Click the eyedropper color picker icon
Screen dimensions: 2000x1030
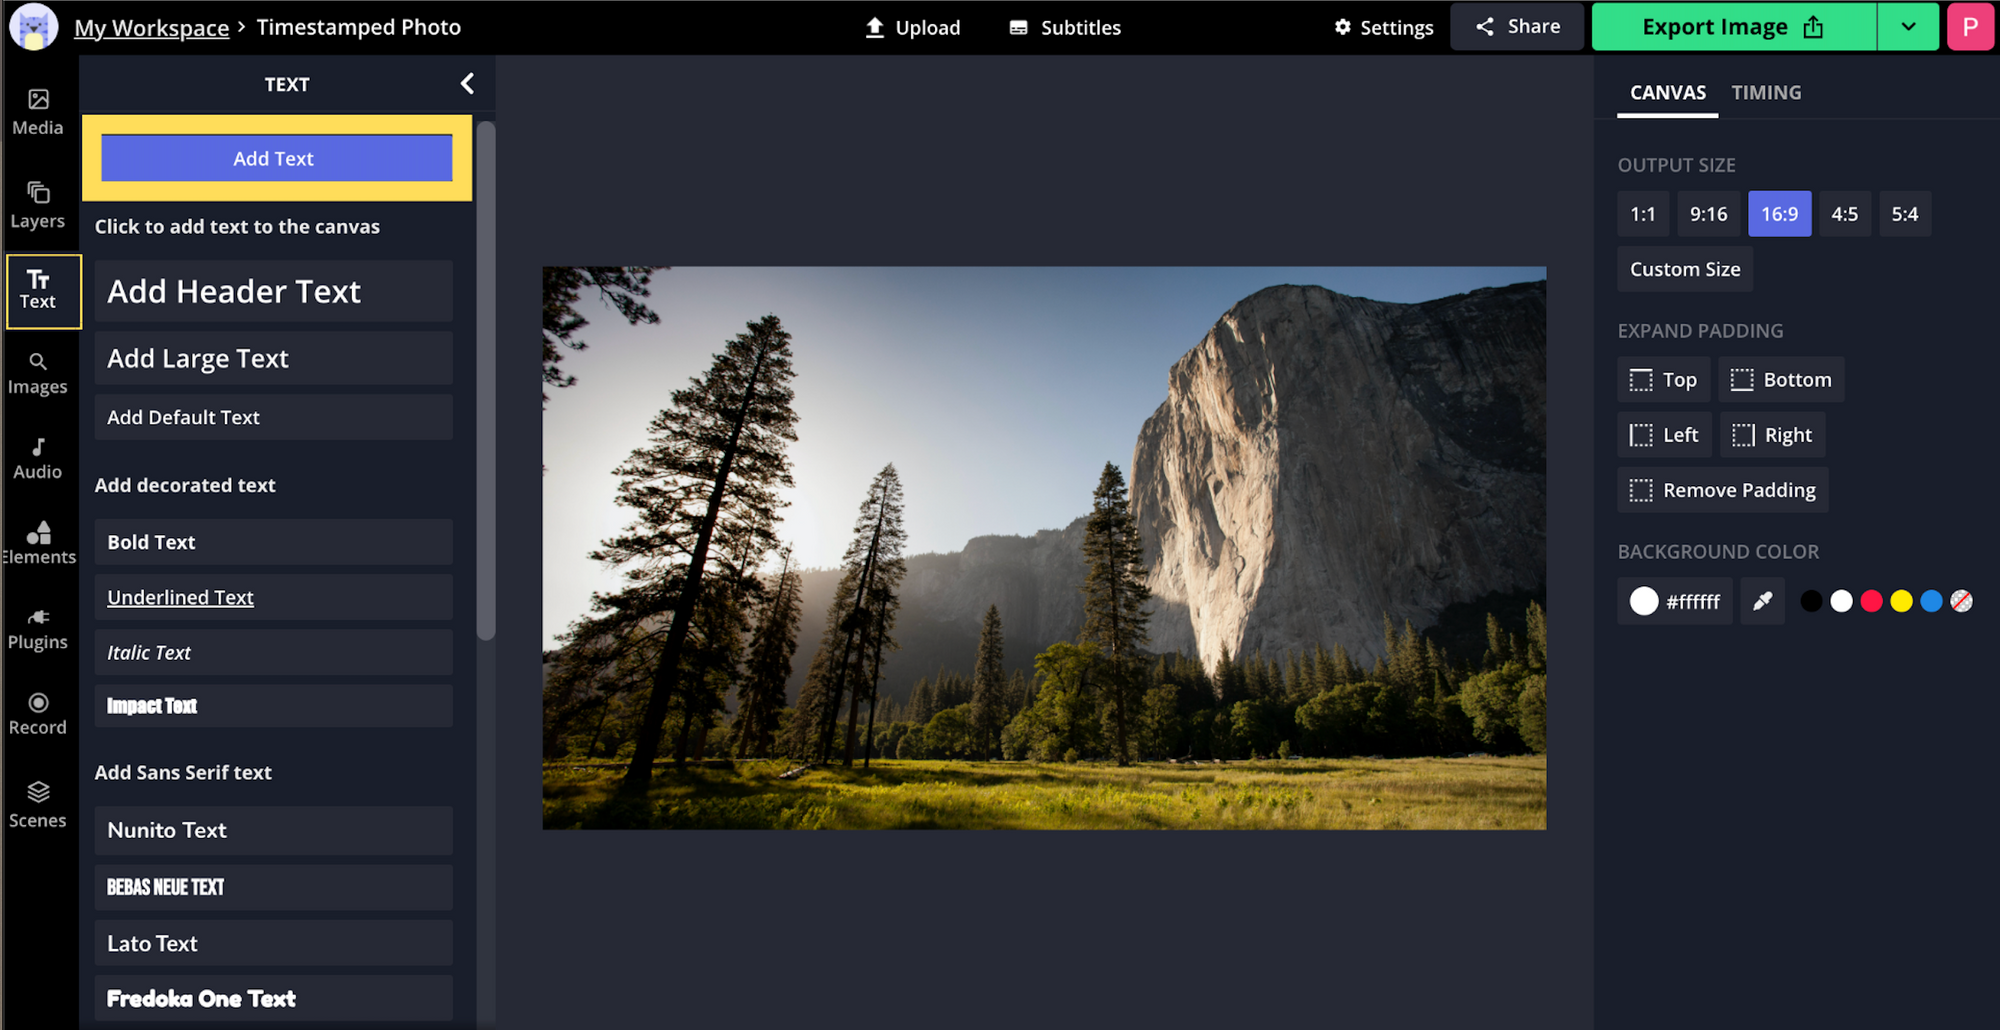coord(1762,601)
